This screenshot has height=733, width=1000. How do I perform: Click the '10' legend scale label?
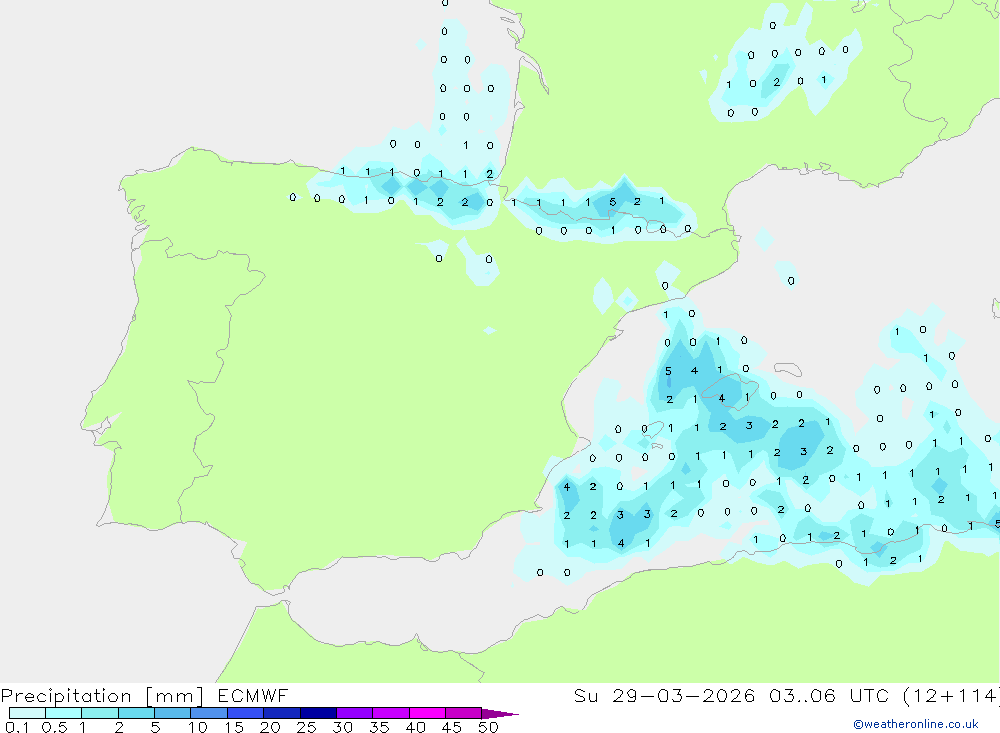pyautogui.click(x=197, y=727)
